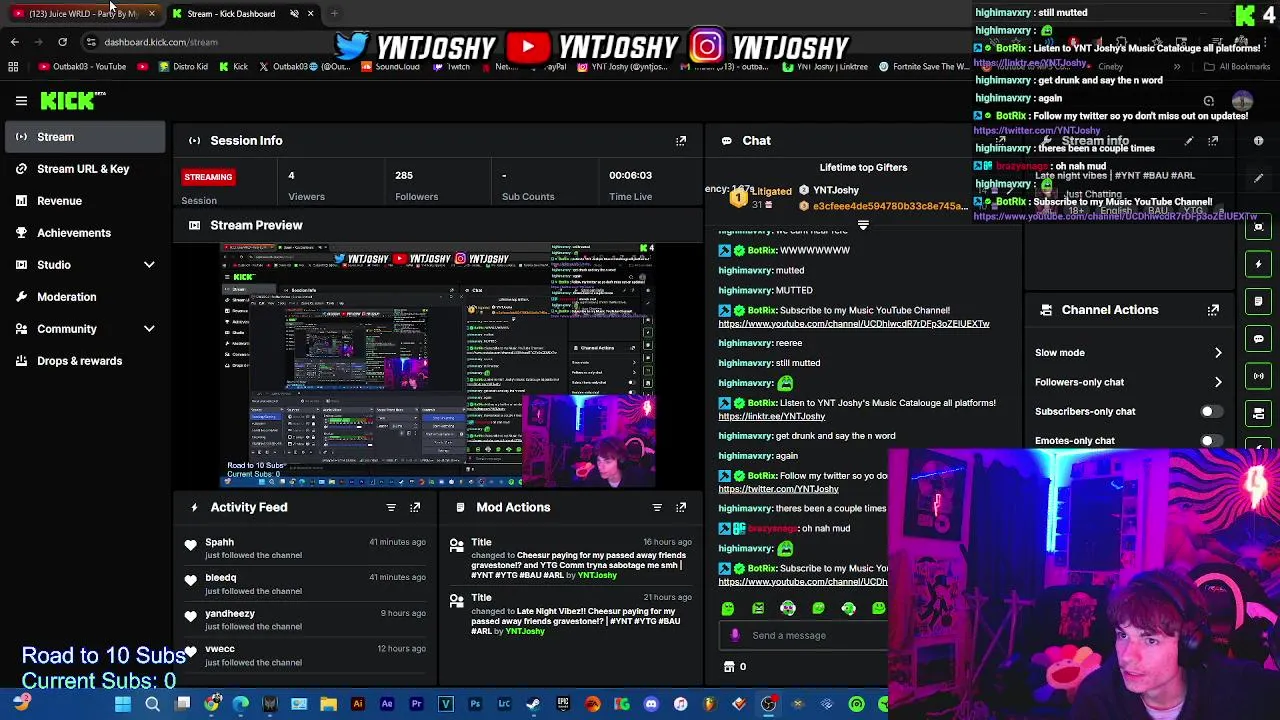Screen dimensions: 1280x720
Task: Collapse the Lifetime top Gifters section
Action: [863, 226]
